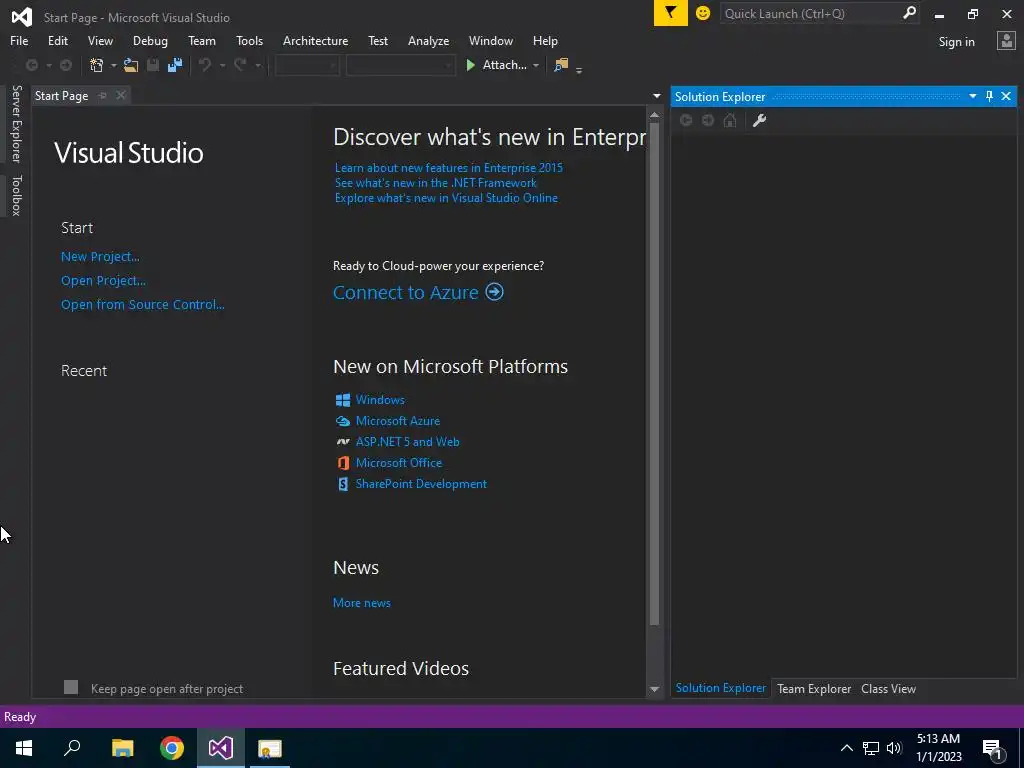Open the Edit menu
Screen dimensions: 1024x768
(x=57, y=40)
